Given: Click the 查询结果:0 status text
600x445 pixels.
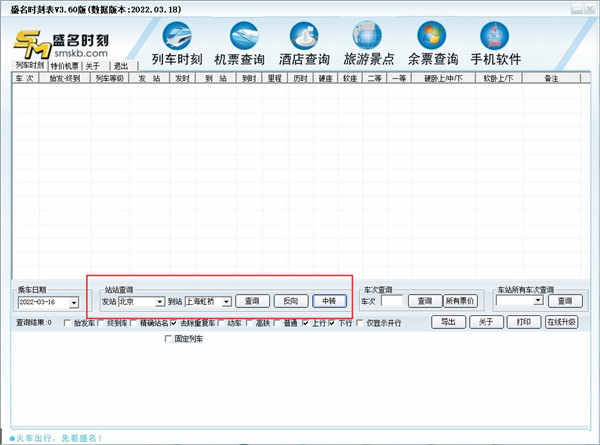Looking at the screenshot, I should [x=34, y=323].
